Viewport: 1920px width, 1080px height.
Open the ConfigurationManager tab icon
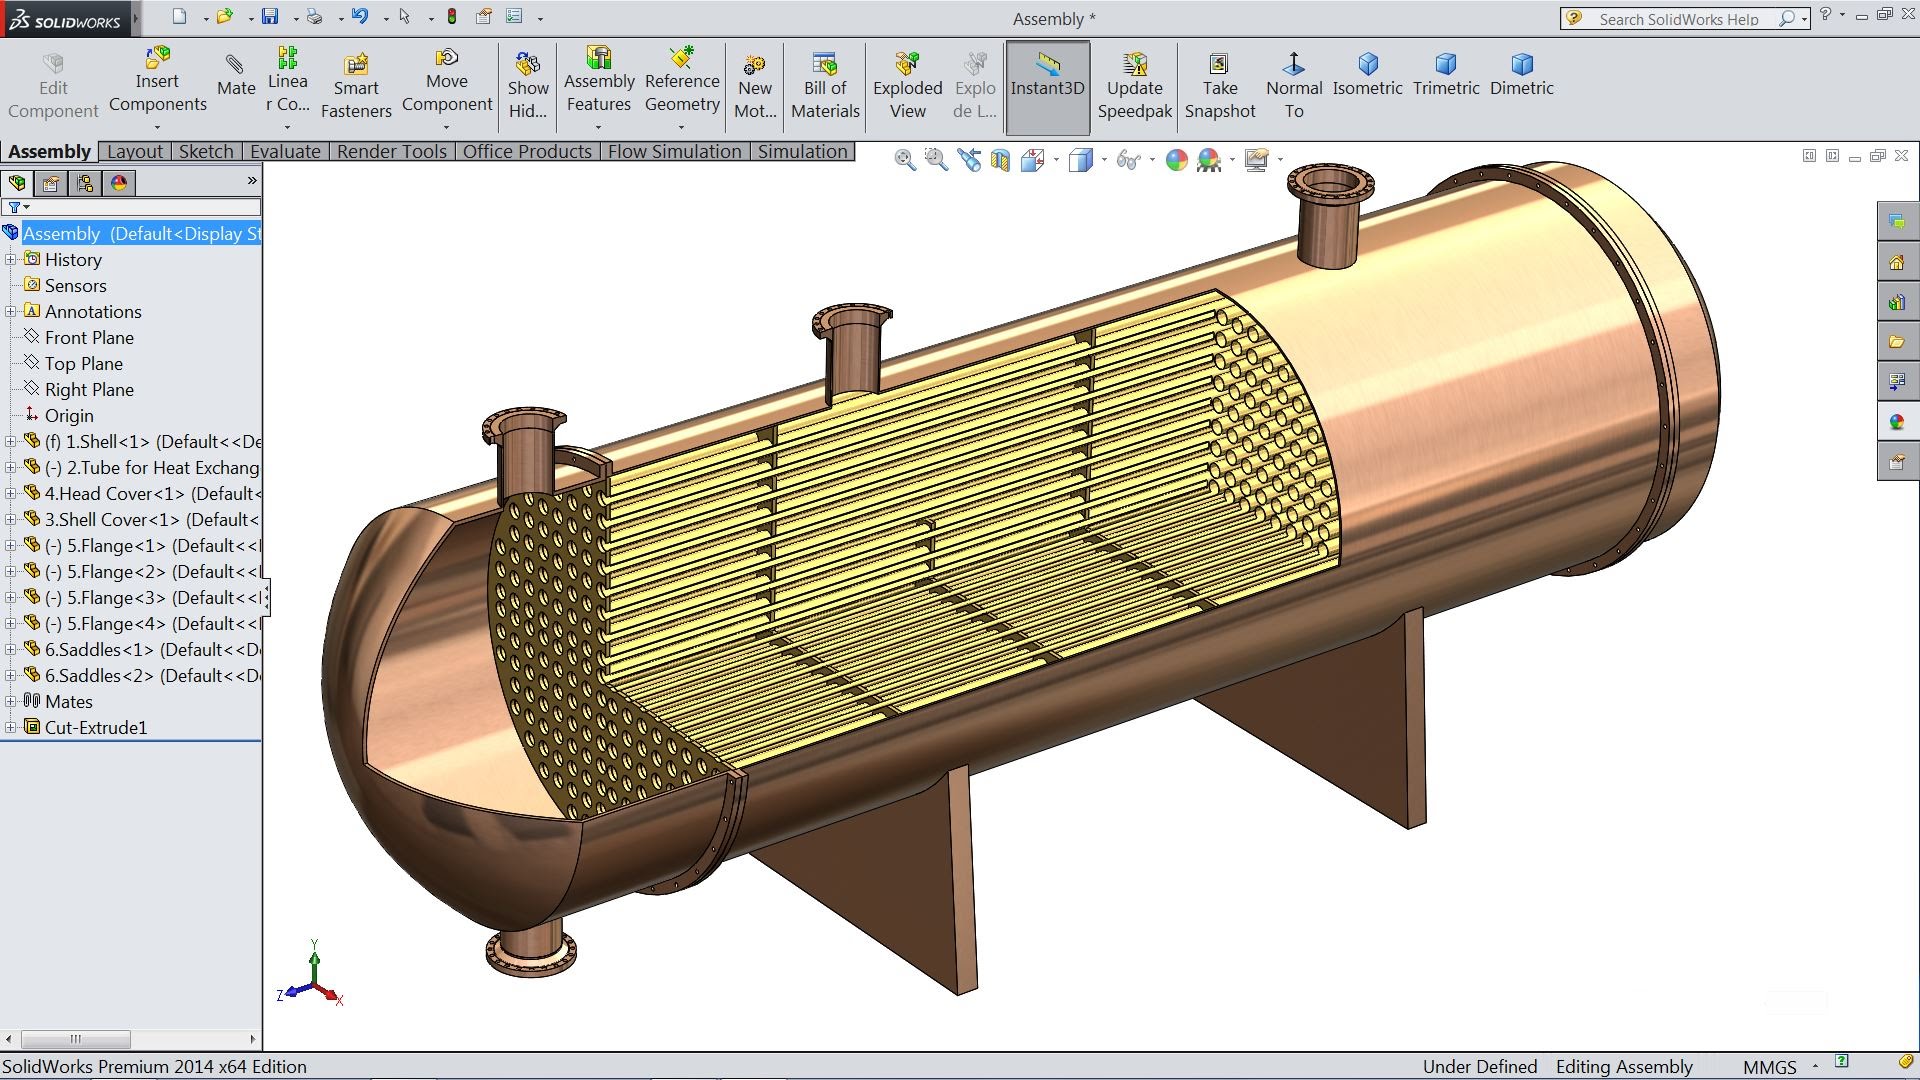click(85, 183)
